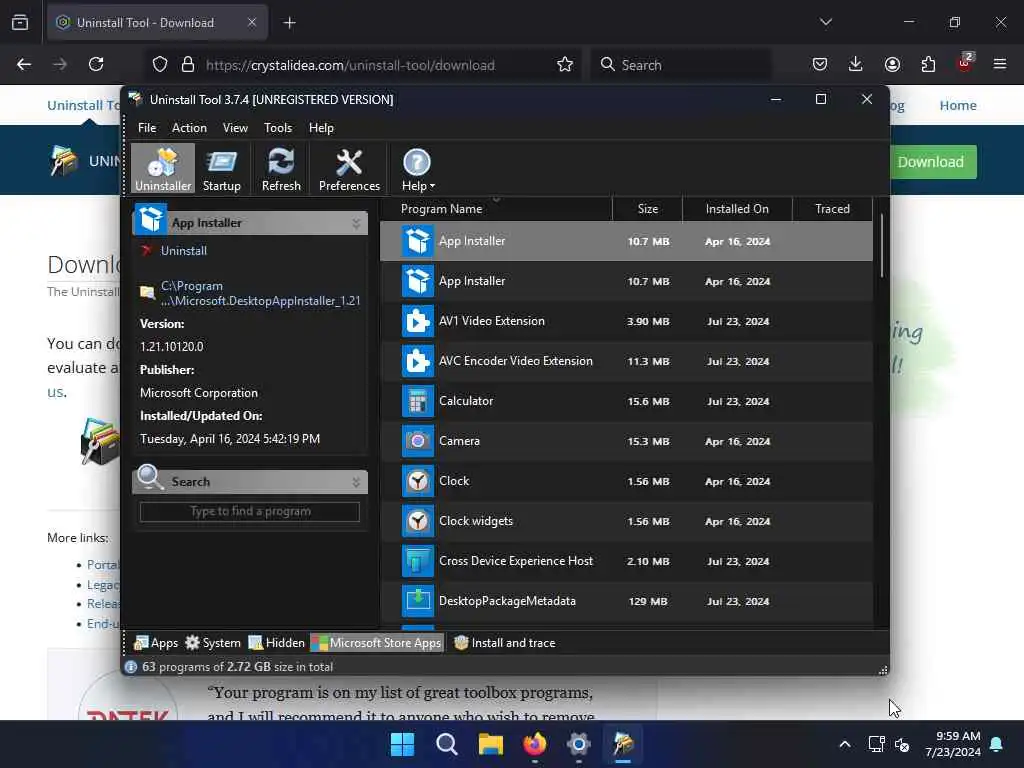The image size is (1024, 768).
Task: Switch to Microsoft Store Apps tab
Action: pyautogui.click(x=377, y=643)
